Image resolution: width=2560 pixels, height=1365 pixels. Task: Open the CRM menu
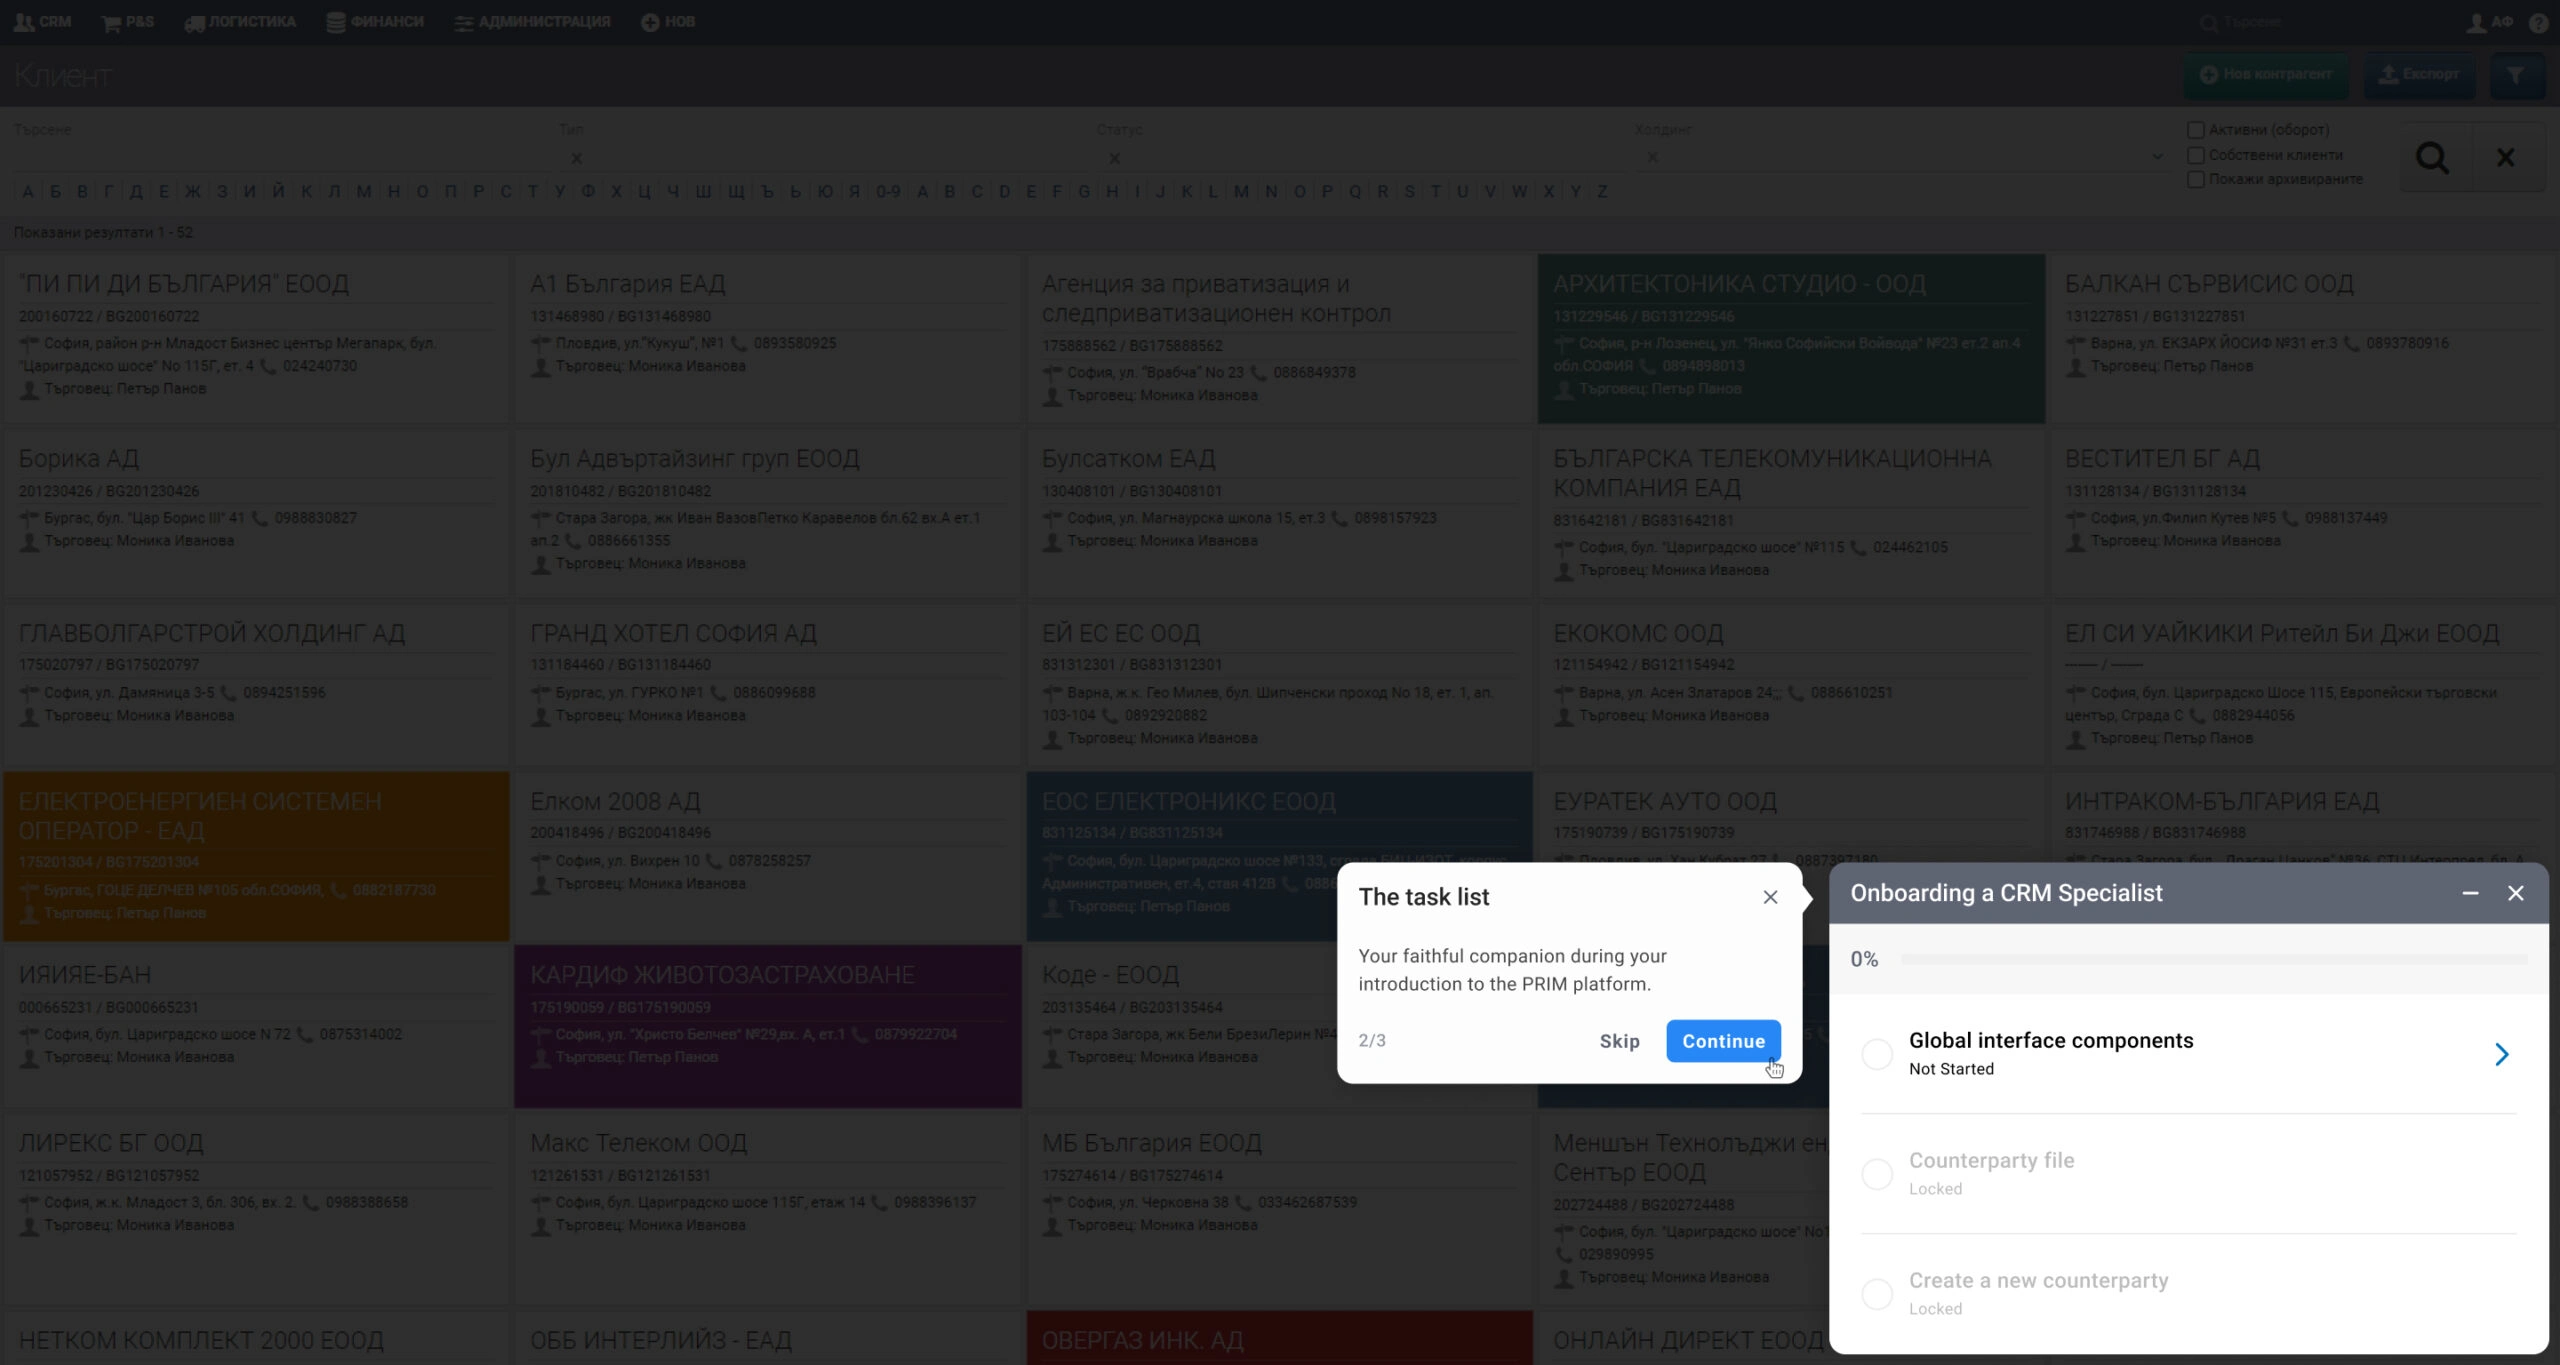(x=43, y=21)
